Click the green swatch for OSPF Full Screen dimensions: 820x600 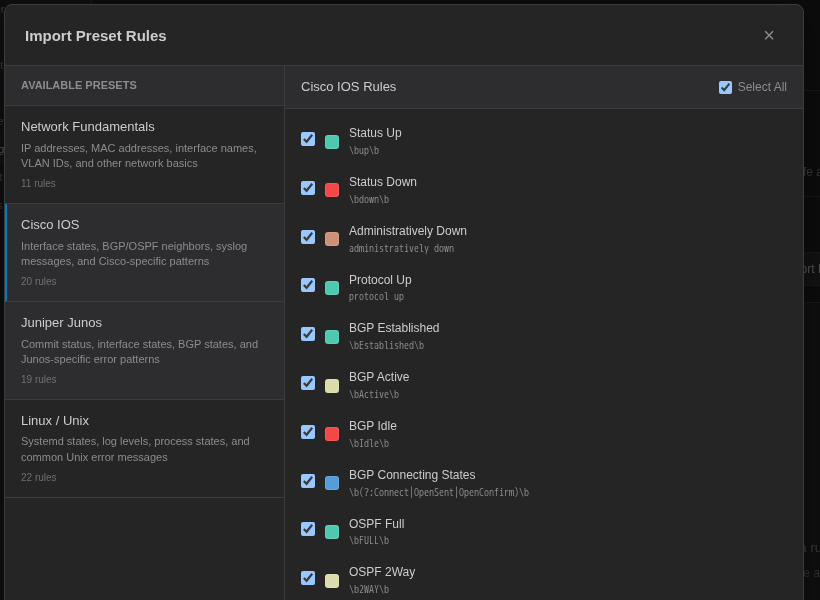click(x=332, y=532)
